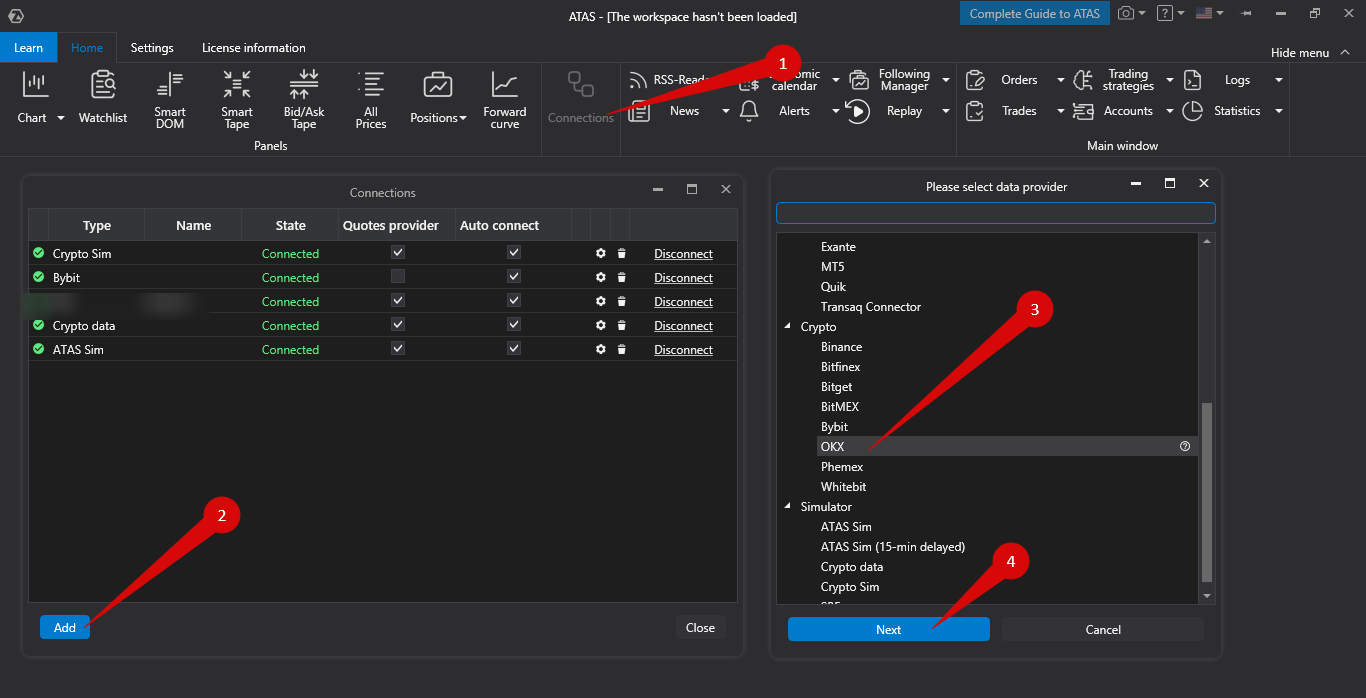This screenshot has height=698, width=1366.
Task: Open the Positions panel icon
Action: pyautogui.click(x=438, y=85)
